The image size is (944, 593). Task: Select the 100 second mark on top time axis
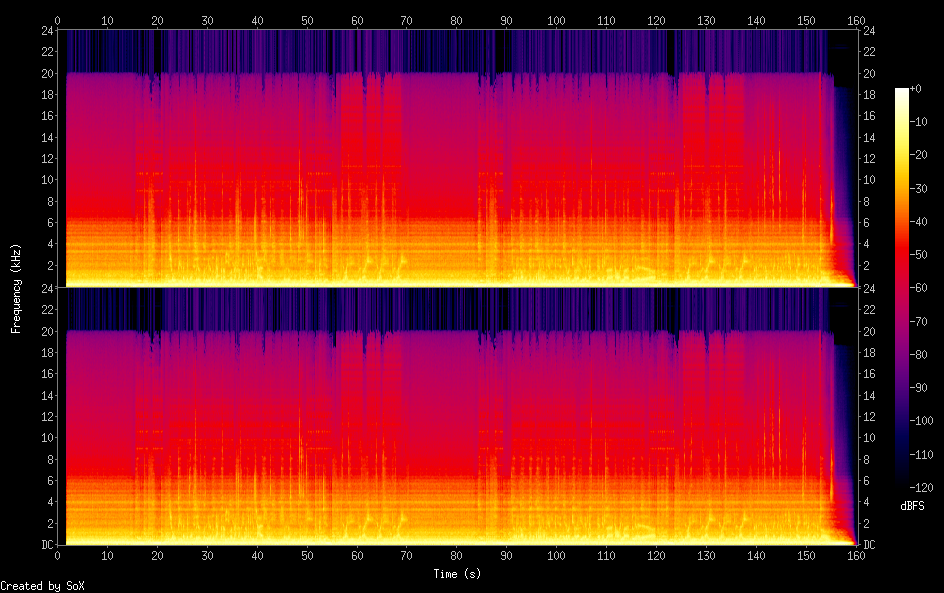[556, 20]
